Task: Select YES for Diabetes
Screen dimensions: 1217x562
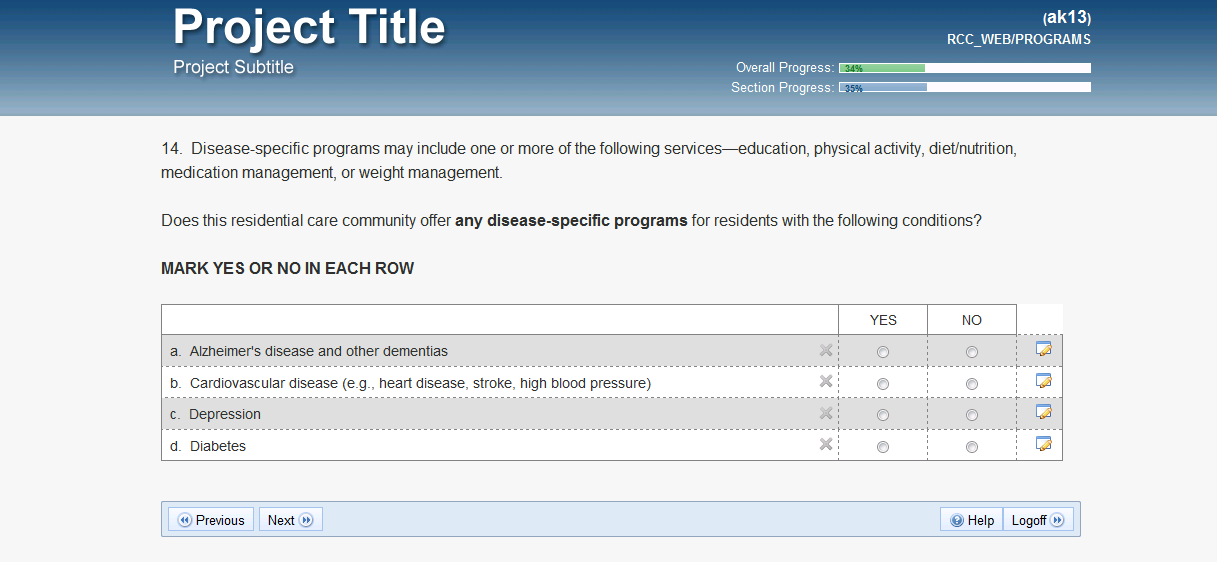Action: click(x=882, y=447)
